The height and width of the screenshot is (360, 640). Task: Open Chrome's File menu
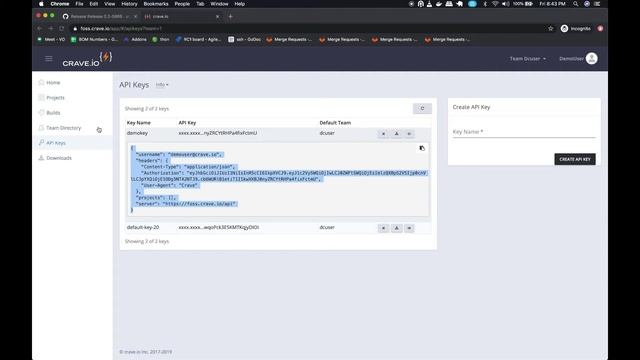pyautogui.click(x=79, y=4)
